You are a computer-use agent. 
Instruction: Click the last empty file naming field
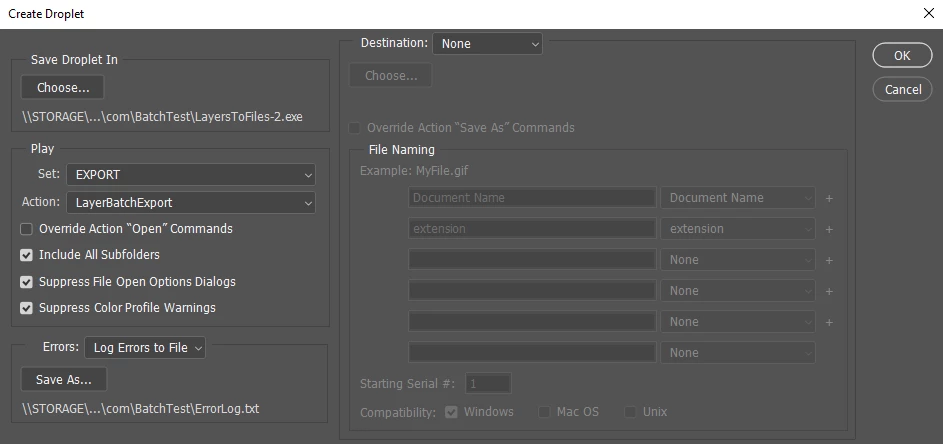click(532, 353)
